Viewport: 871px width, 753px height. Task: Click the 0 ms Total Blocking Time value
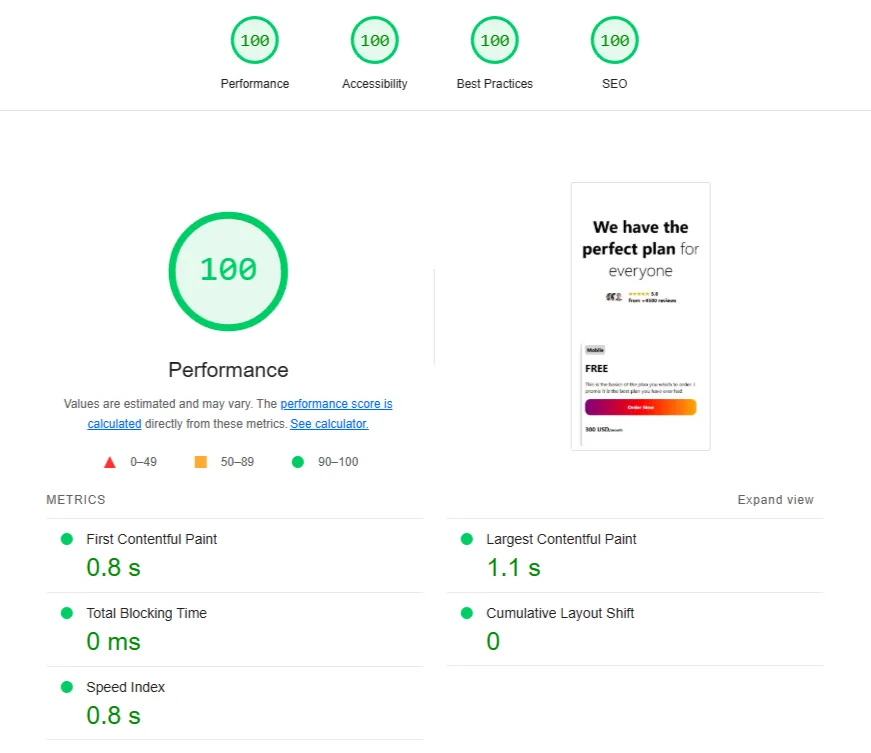[x=113, y=641]
